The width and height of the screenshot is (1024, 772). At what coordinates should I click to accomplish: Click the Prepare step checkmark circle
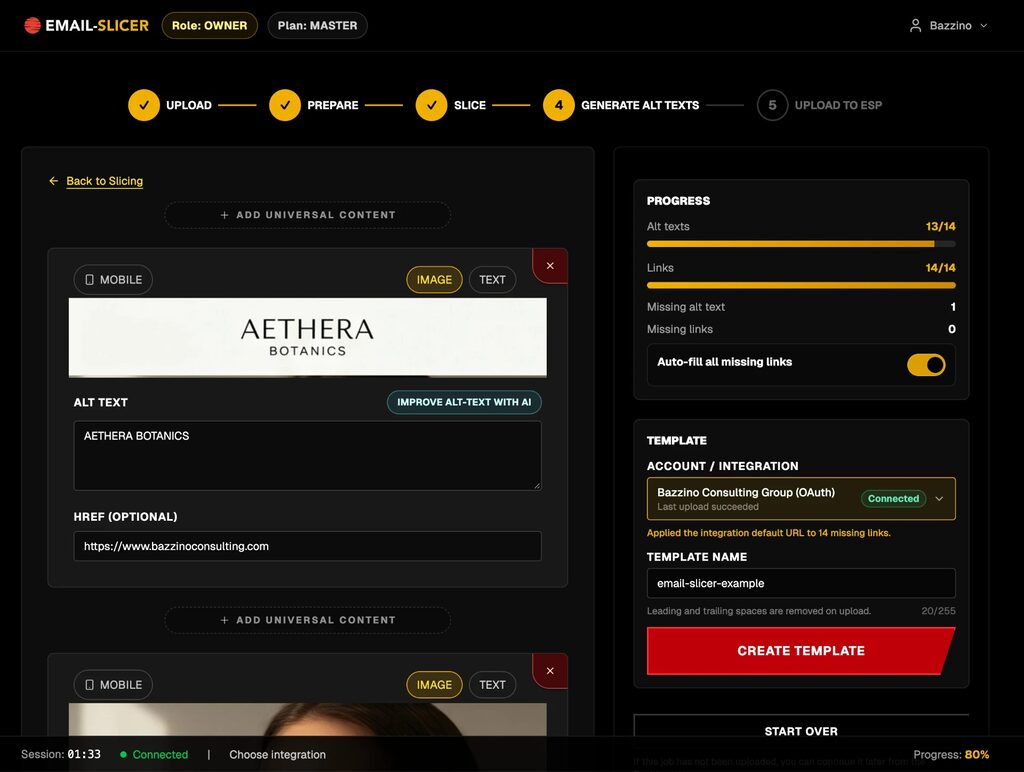tap(285, 105)
